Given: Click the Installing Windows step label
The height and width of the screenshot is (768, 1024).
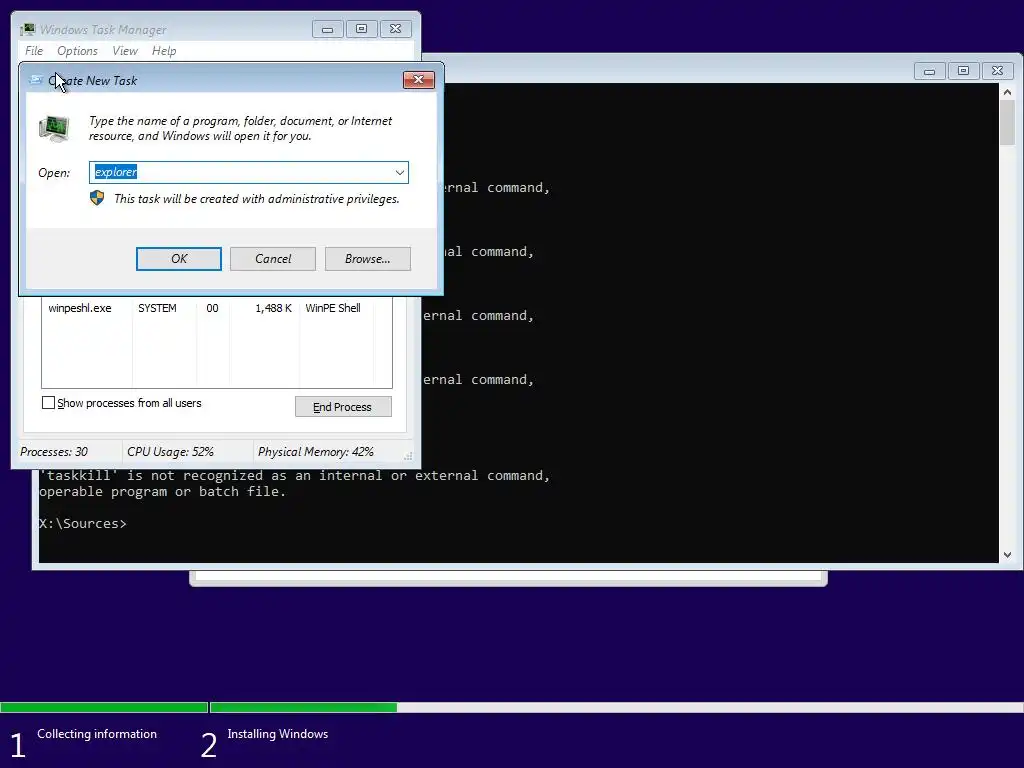Looking at the screenshot, I should pyautogui.click(x=278, y=734).
